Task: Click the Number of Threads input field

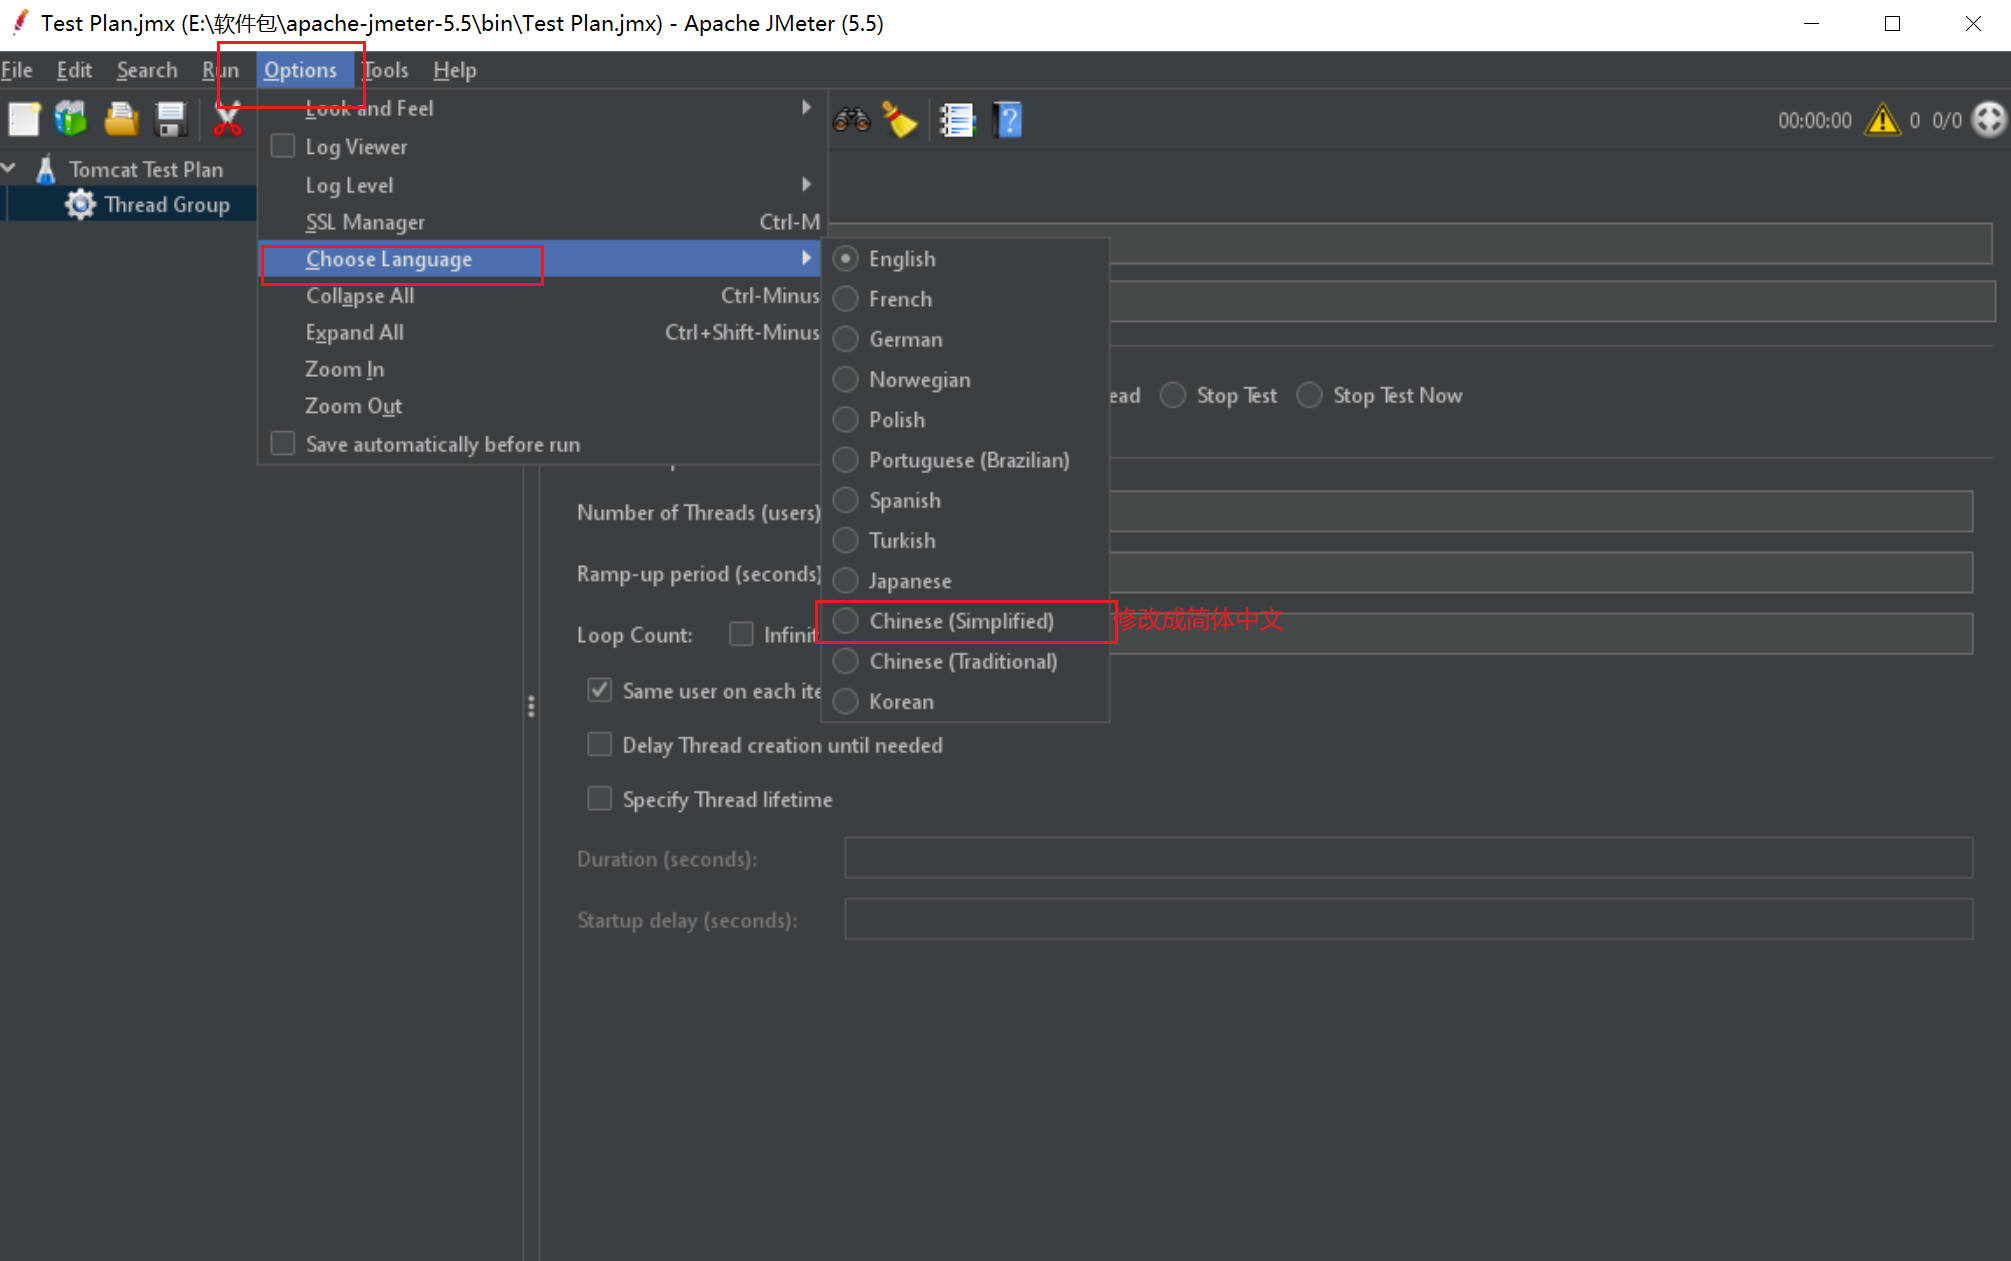Action: tap(1540, 511)
